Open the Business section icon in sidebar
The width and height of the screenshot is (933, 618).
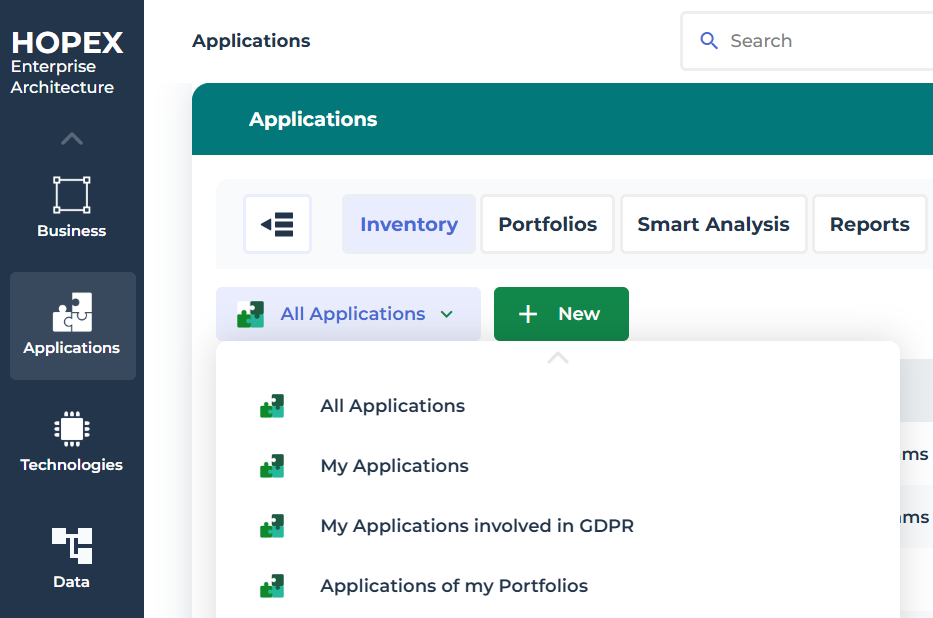(72, 196)
